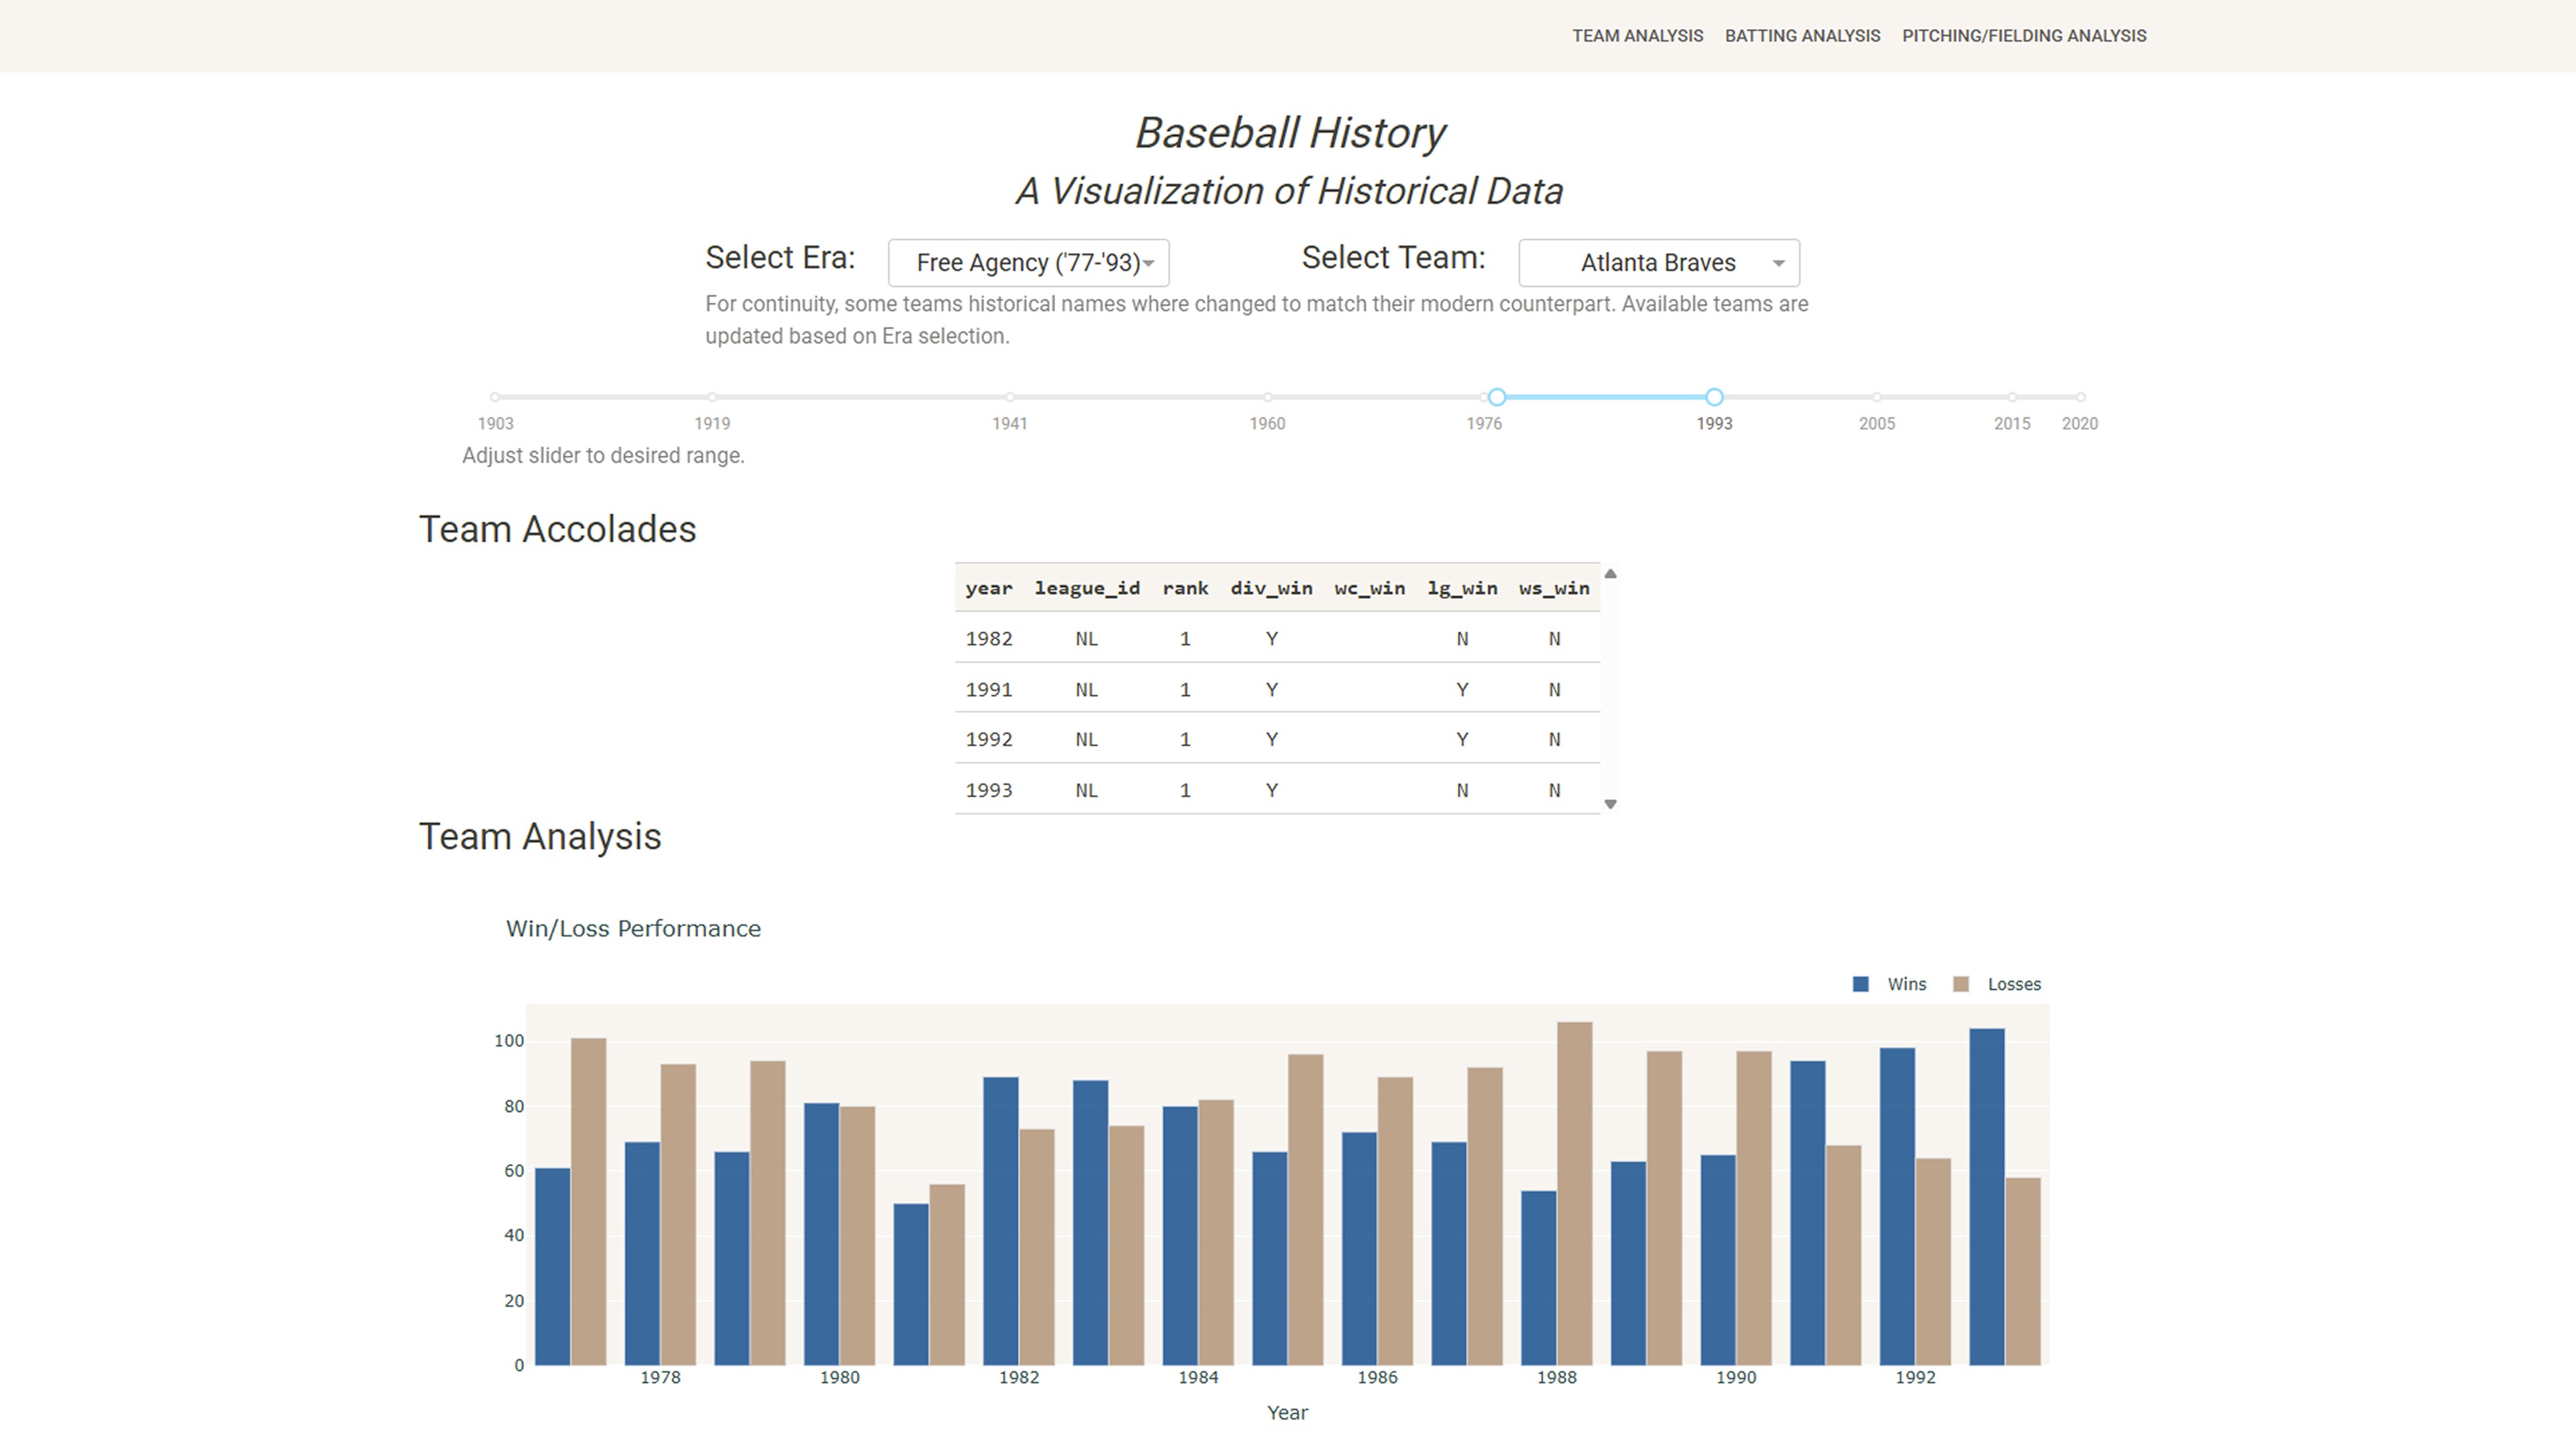2576x1449 pixels.
Task: Click the ws_win 'N' in 1993 row
Action: pos(1554,791)
